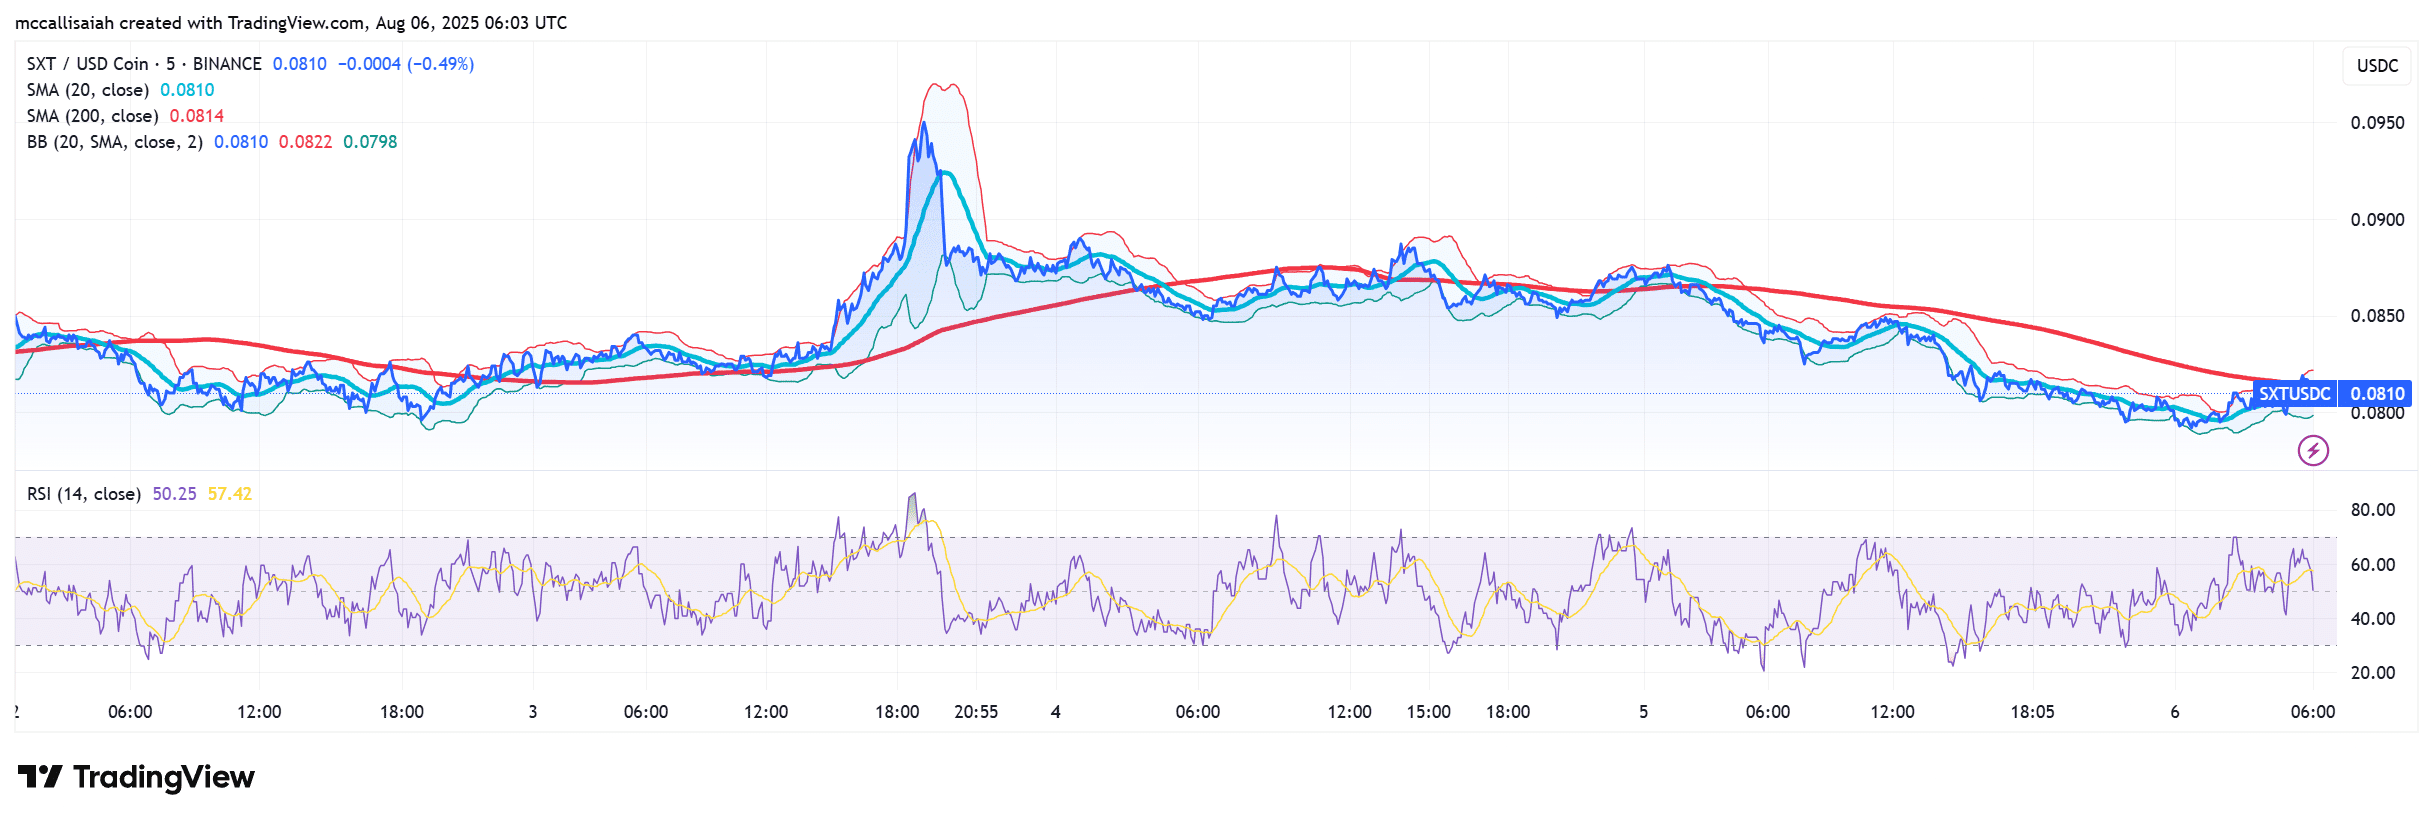Screen dimensions: 2433x822
Task: Click the 15:00 time axis label
Action: (x=1428, y=712)
